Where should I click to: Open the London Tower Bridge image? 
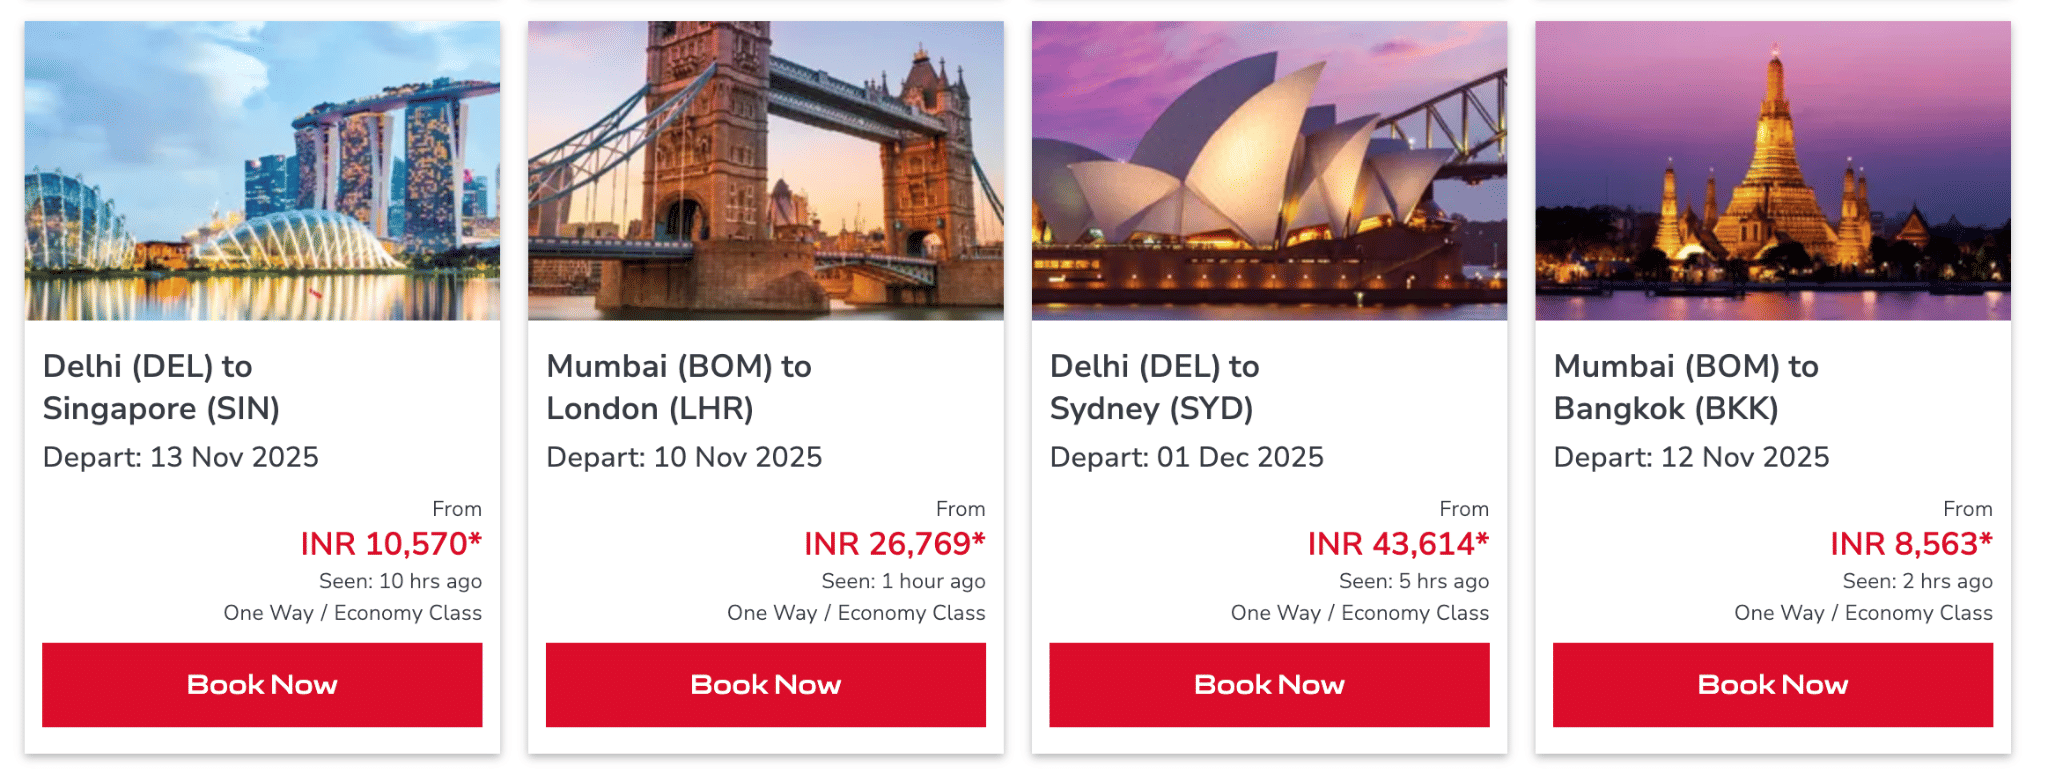coord(765,171)
